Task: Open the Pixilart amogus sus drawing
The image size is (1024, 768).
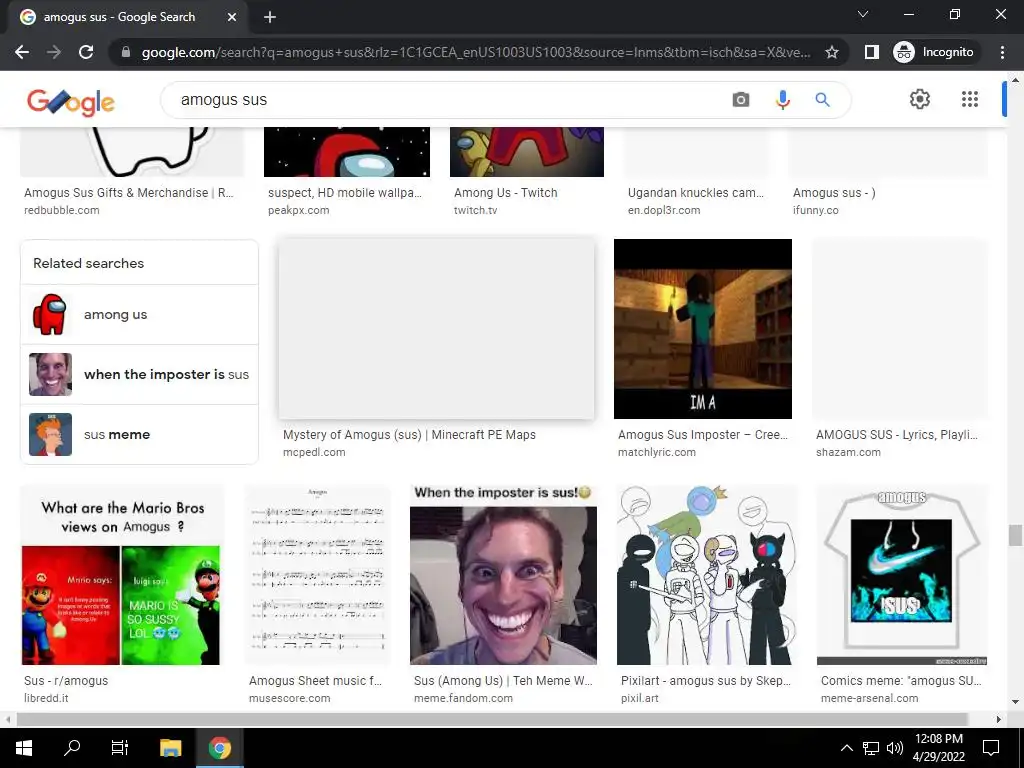Action: (x=707, y=575)
